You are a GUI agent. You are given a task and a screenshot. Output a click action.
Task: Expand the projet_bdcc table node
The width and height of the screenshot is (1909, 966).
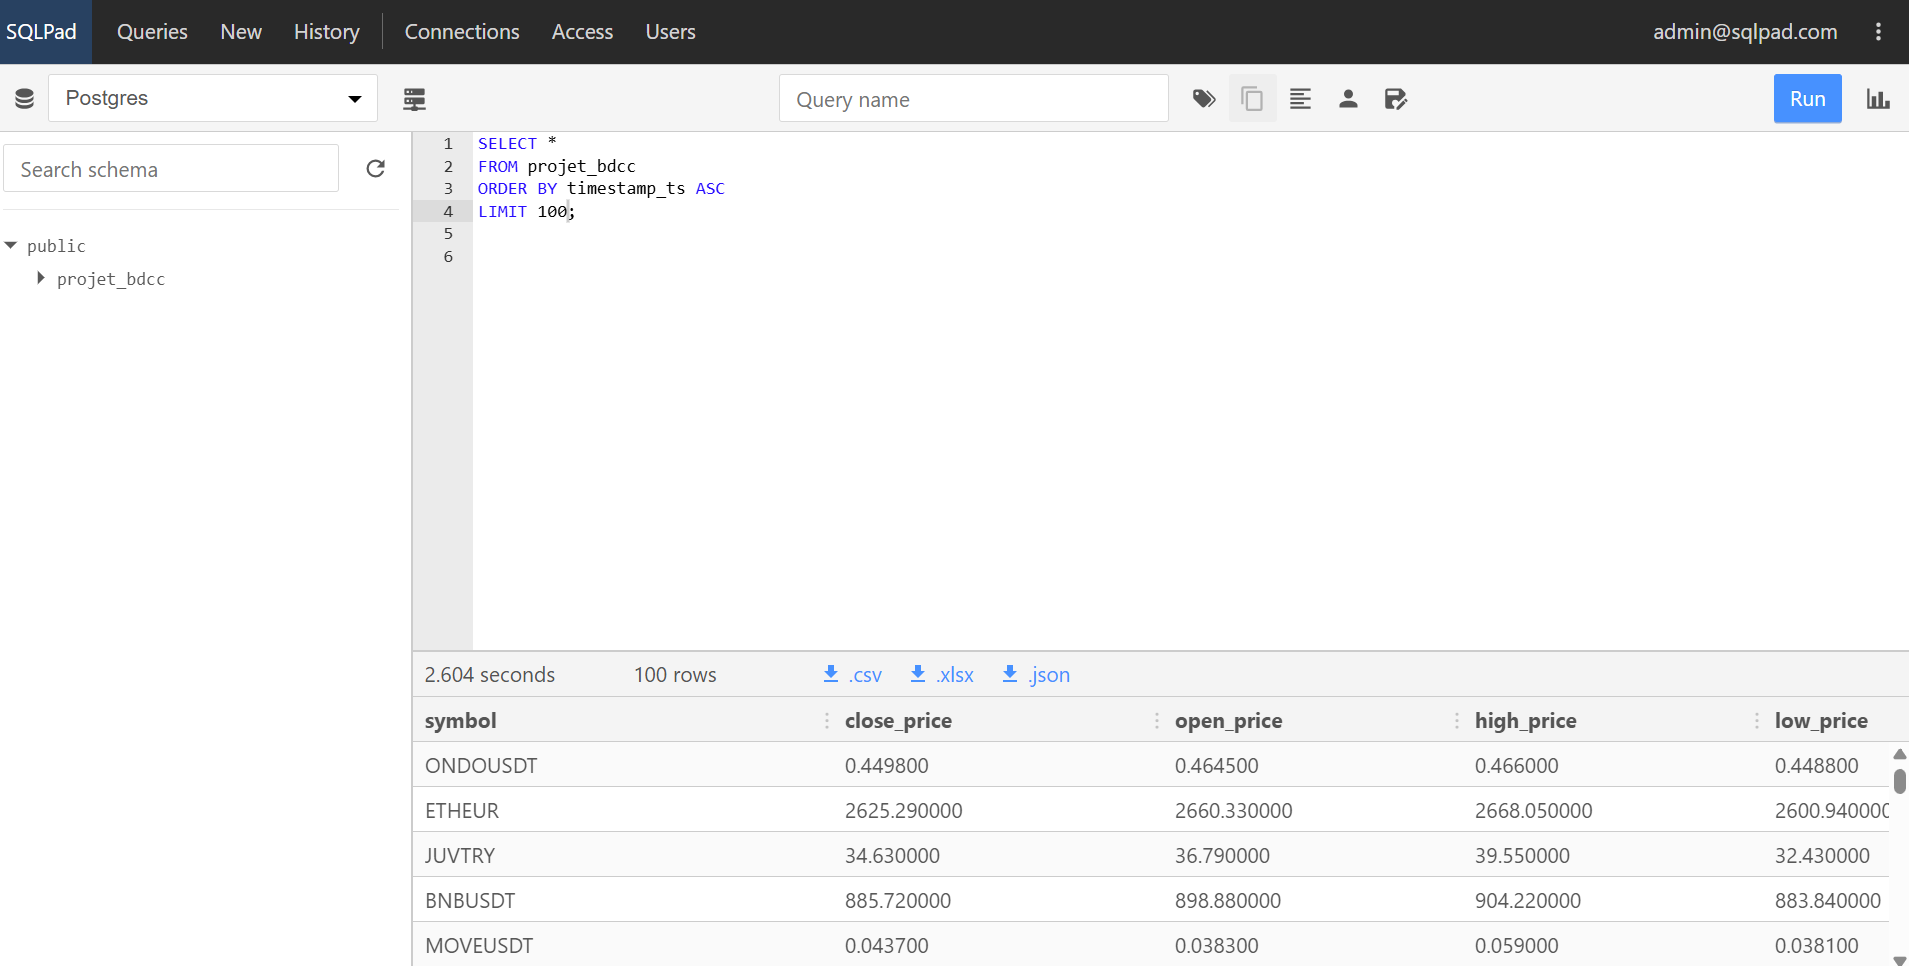point(41,279)
